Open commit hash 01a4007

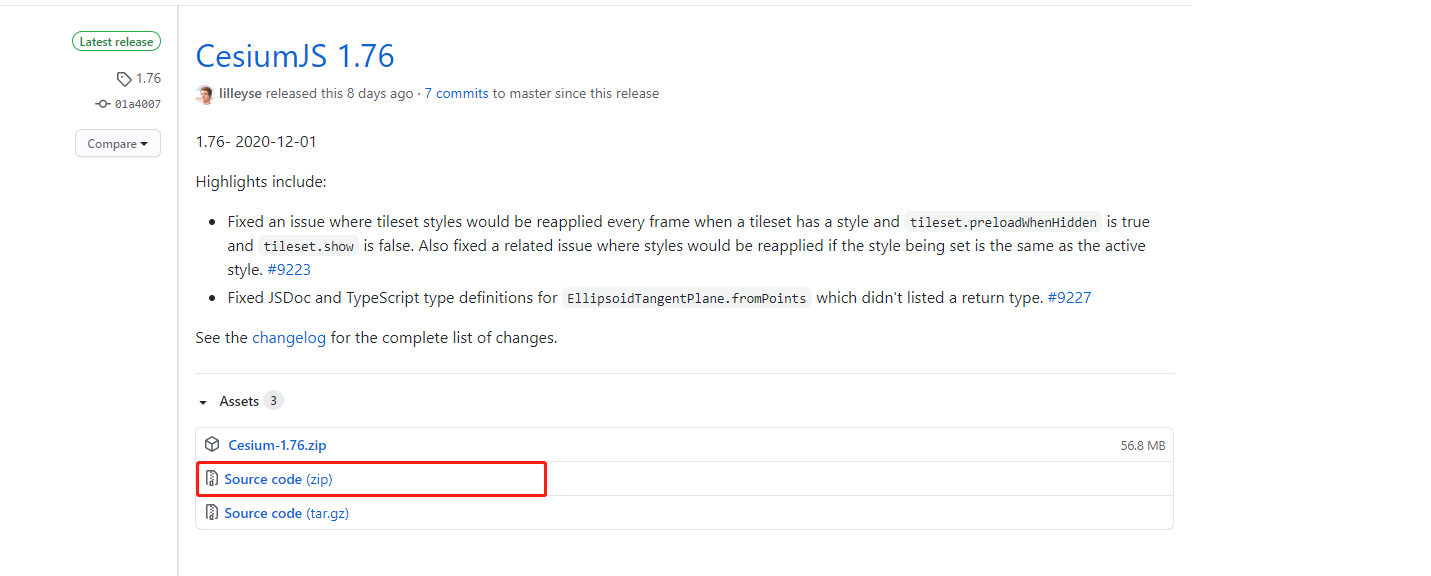138,104
